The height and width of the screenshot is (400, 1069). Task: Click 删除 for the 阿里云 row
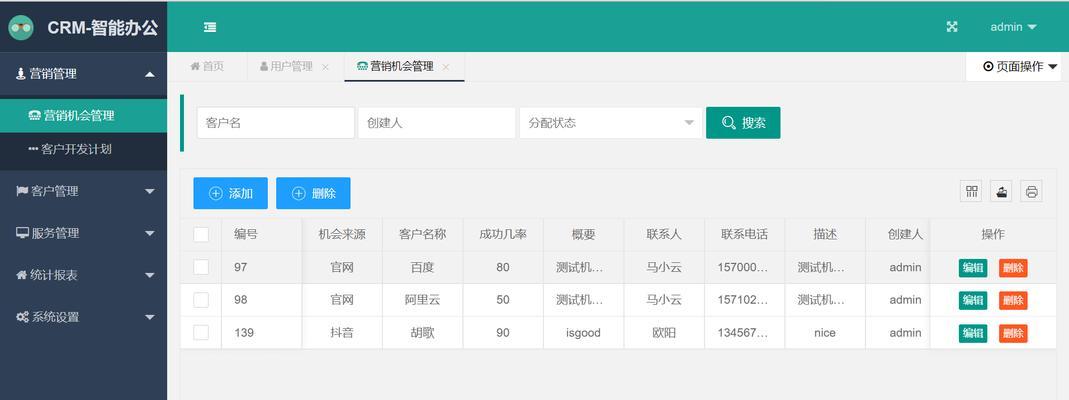click(1013, 301)
